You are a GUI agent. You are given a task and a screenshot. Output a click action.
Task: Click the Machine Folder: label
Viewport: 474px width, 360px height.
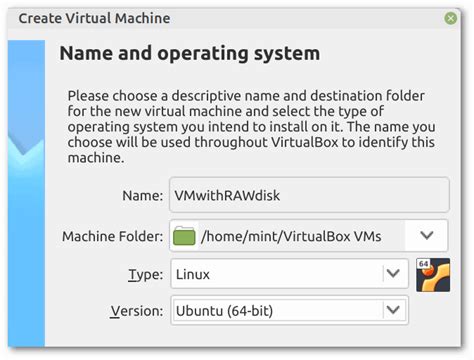(113, 236)
